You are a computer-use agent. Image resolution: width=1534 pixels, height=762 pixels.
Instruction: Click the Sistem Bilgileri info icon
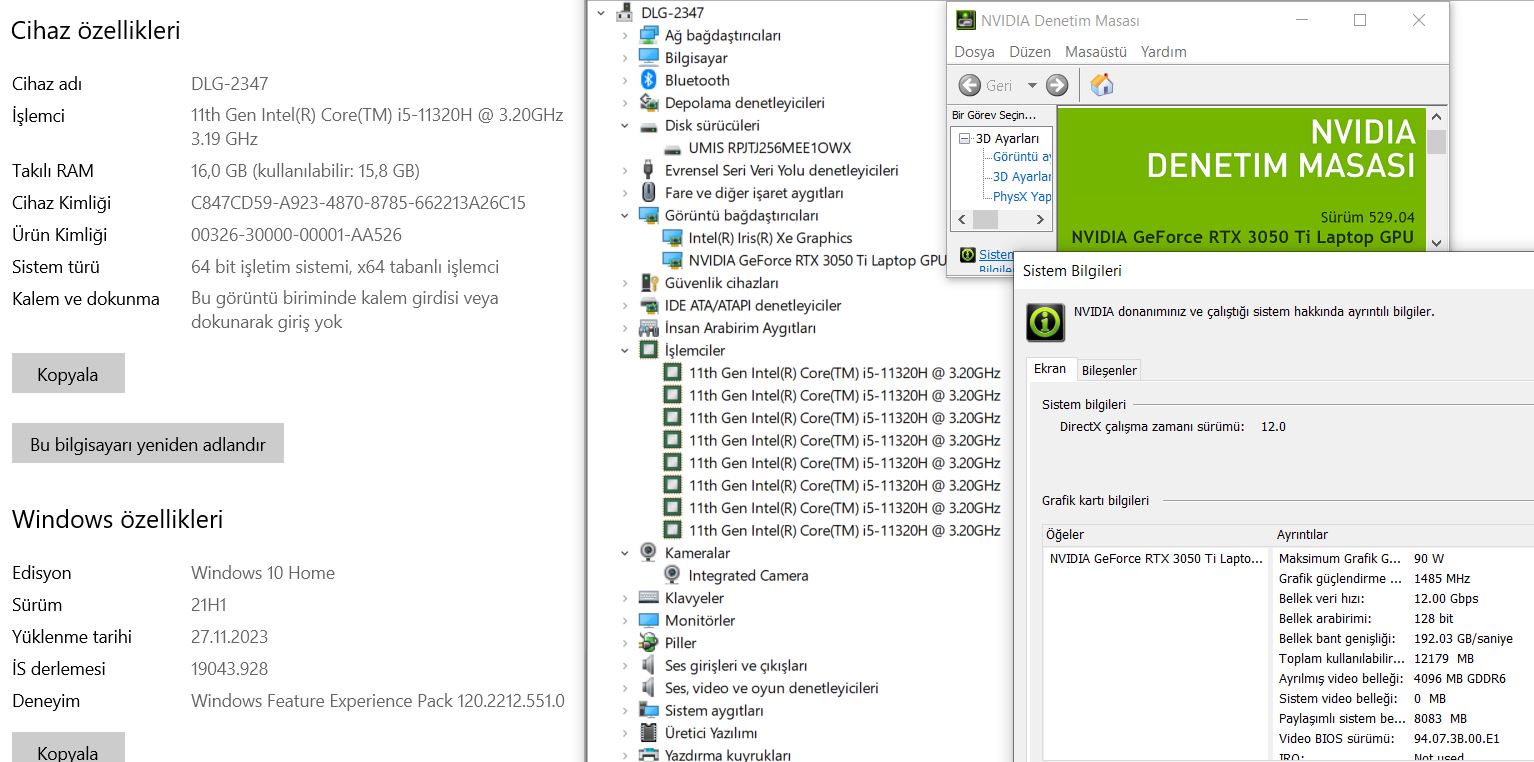(x=1045, y=323)
